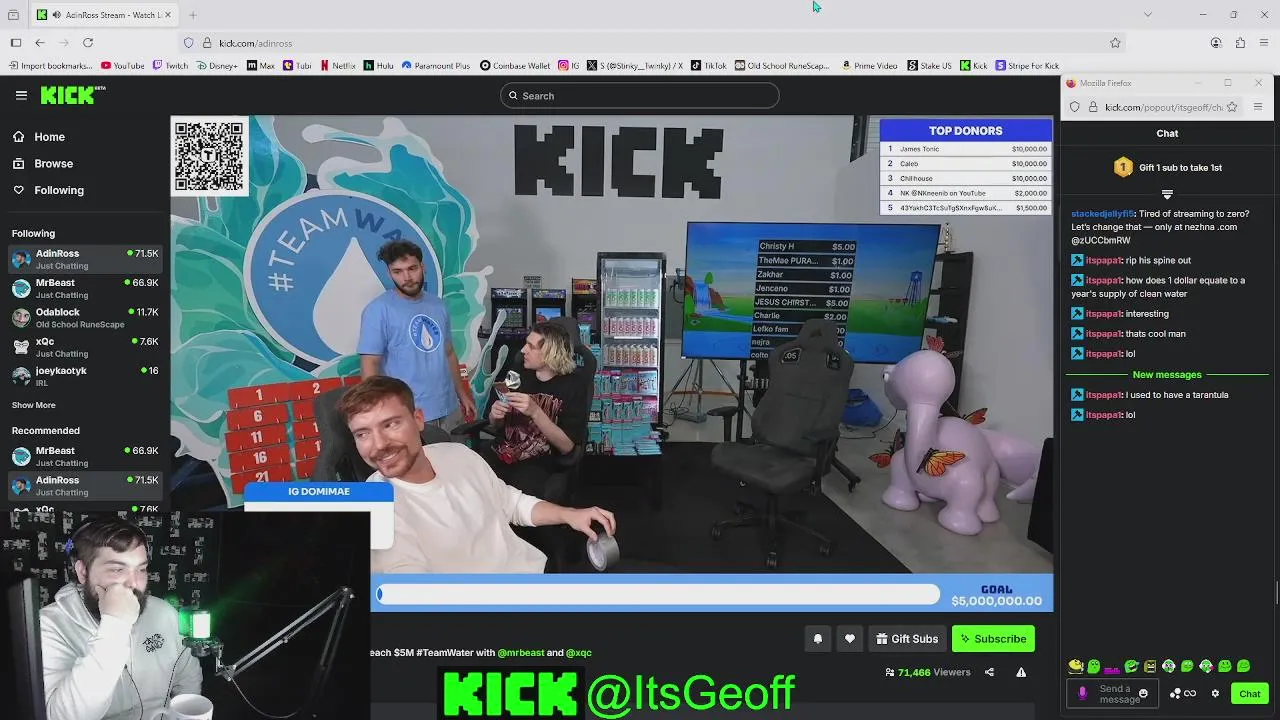This screenshot has width=1280, height=720.
Task: Click the Gift Subs button
Action: pos(907,639)
